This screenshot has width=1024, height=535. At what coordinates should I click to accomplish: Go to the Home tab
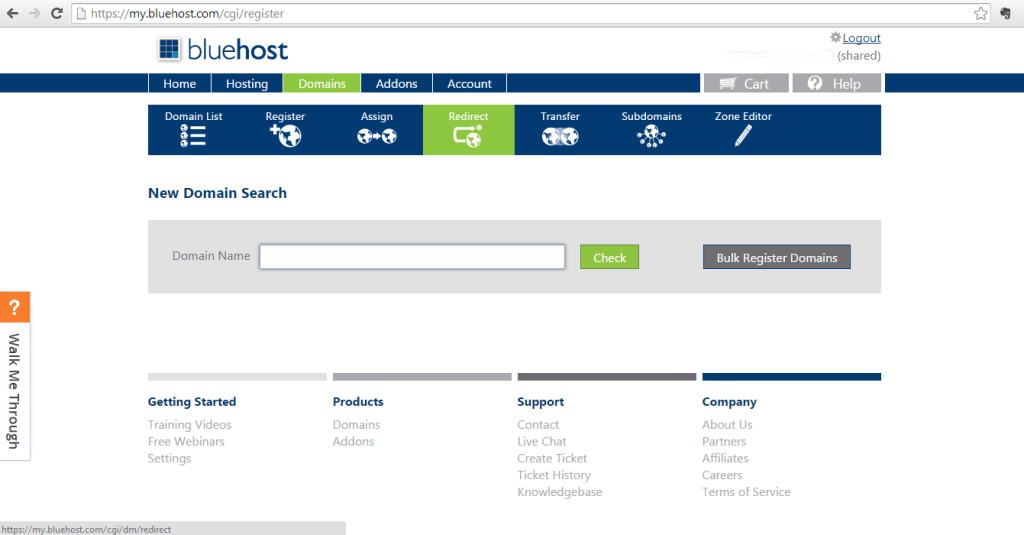pos(180,84)
